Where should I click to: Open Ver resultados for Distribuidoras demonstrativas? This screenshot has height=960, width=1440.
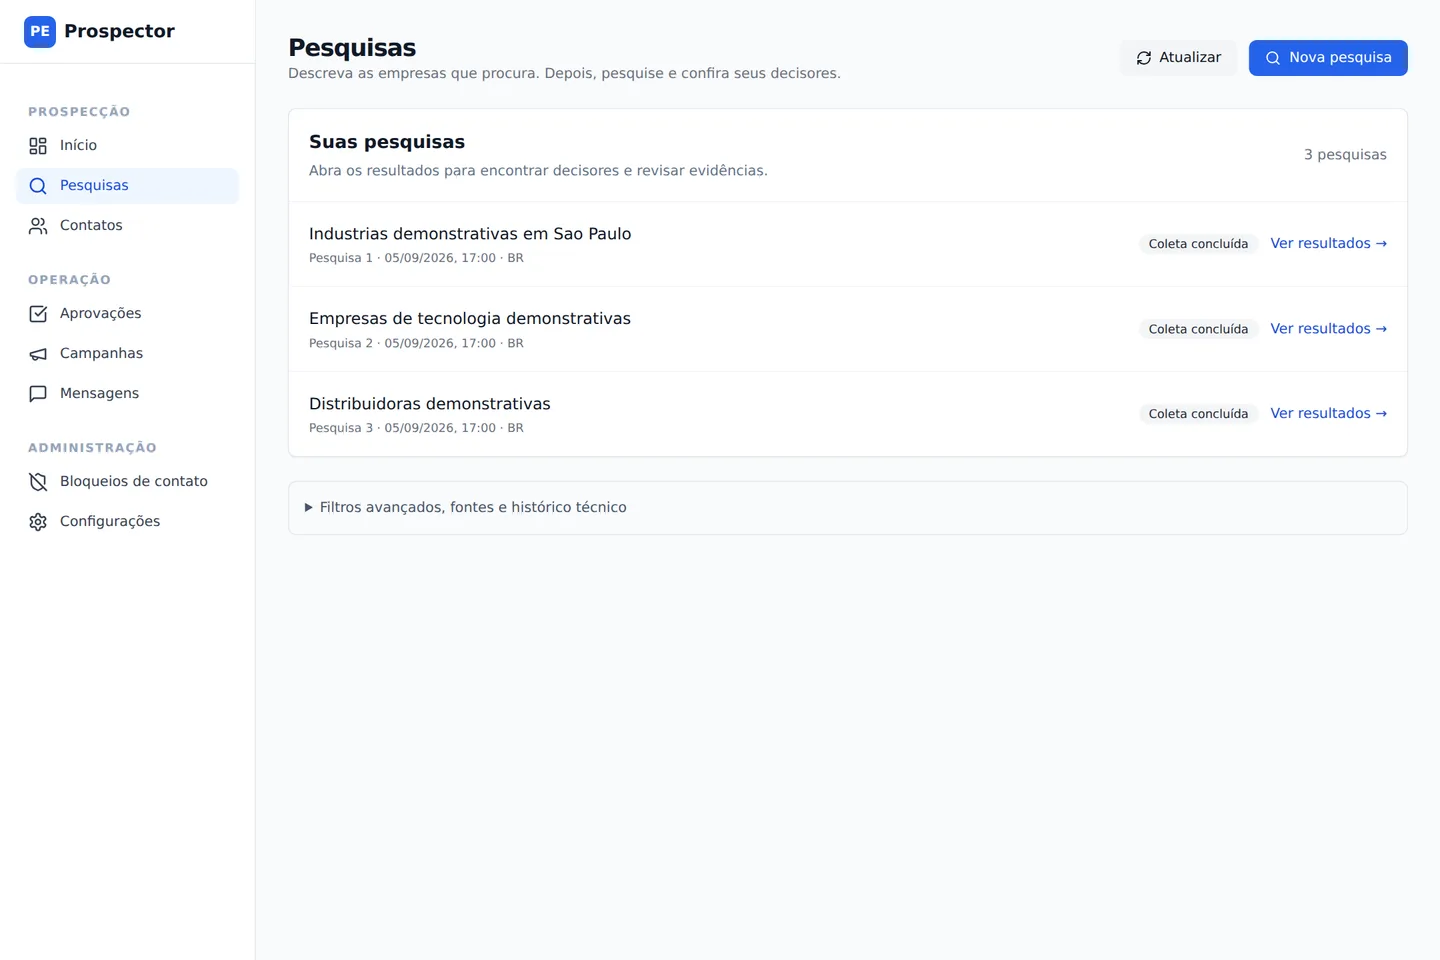[1328, 413]
